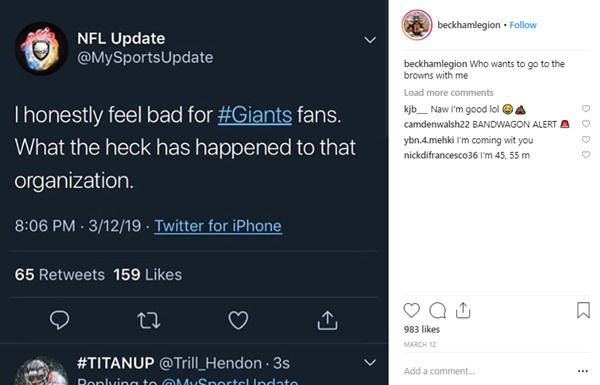This screenshot has width=600, height=385.
Task: Open Twitter for iPhone link
Action: [218, 226]
